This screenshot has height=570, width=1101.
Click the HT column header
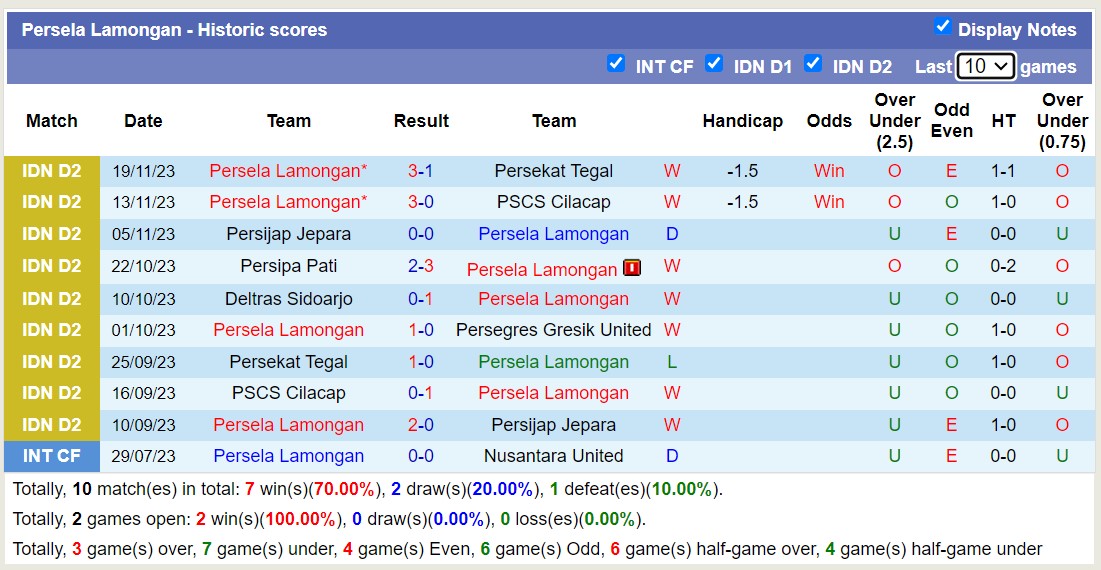1003,121
